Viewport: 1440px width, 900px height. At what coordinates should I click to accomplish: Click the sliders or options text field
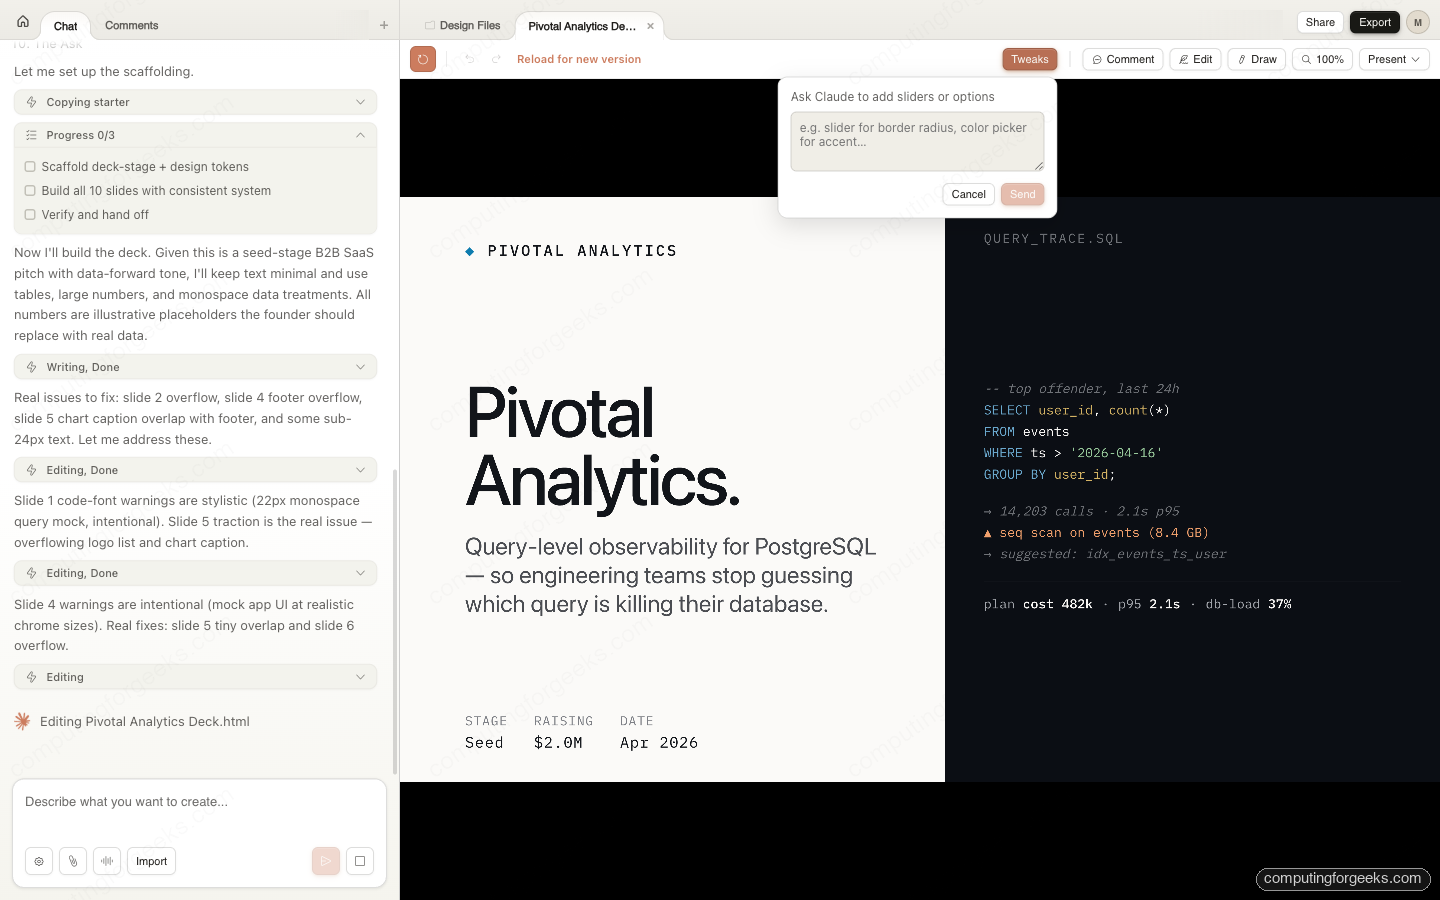click(916, 141)
